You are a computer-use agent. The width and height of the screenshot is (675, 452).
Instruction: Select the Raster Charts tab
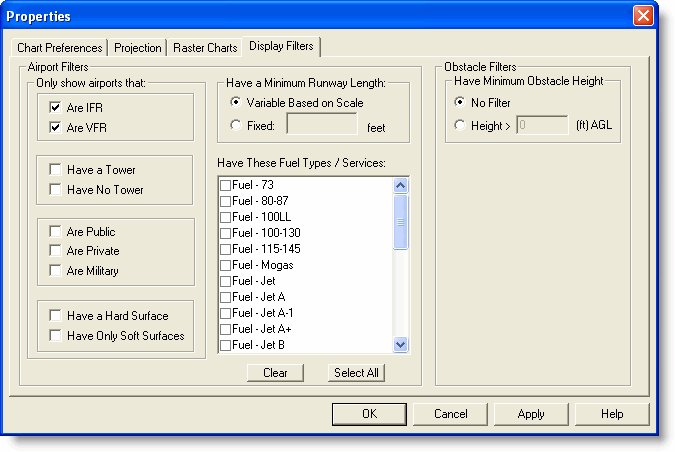click(205, 47)
